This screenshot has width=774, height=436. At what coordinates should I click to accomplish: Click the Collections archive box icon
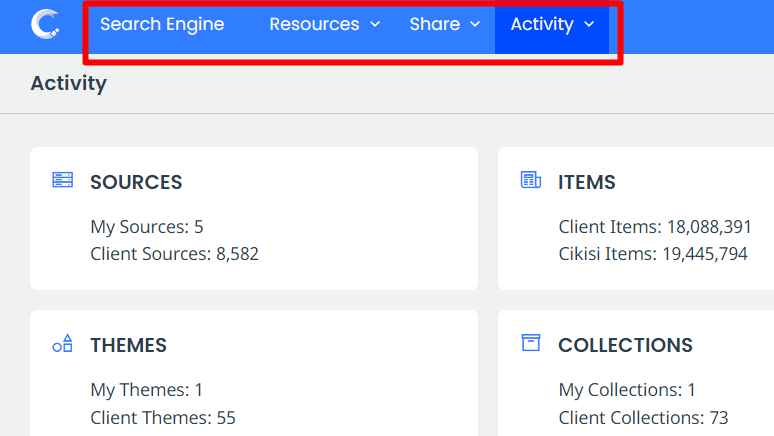click(531, 343)
